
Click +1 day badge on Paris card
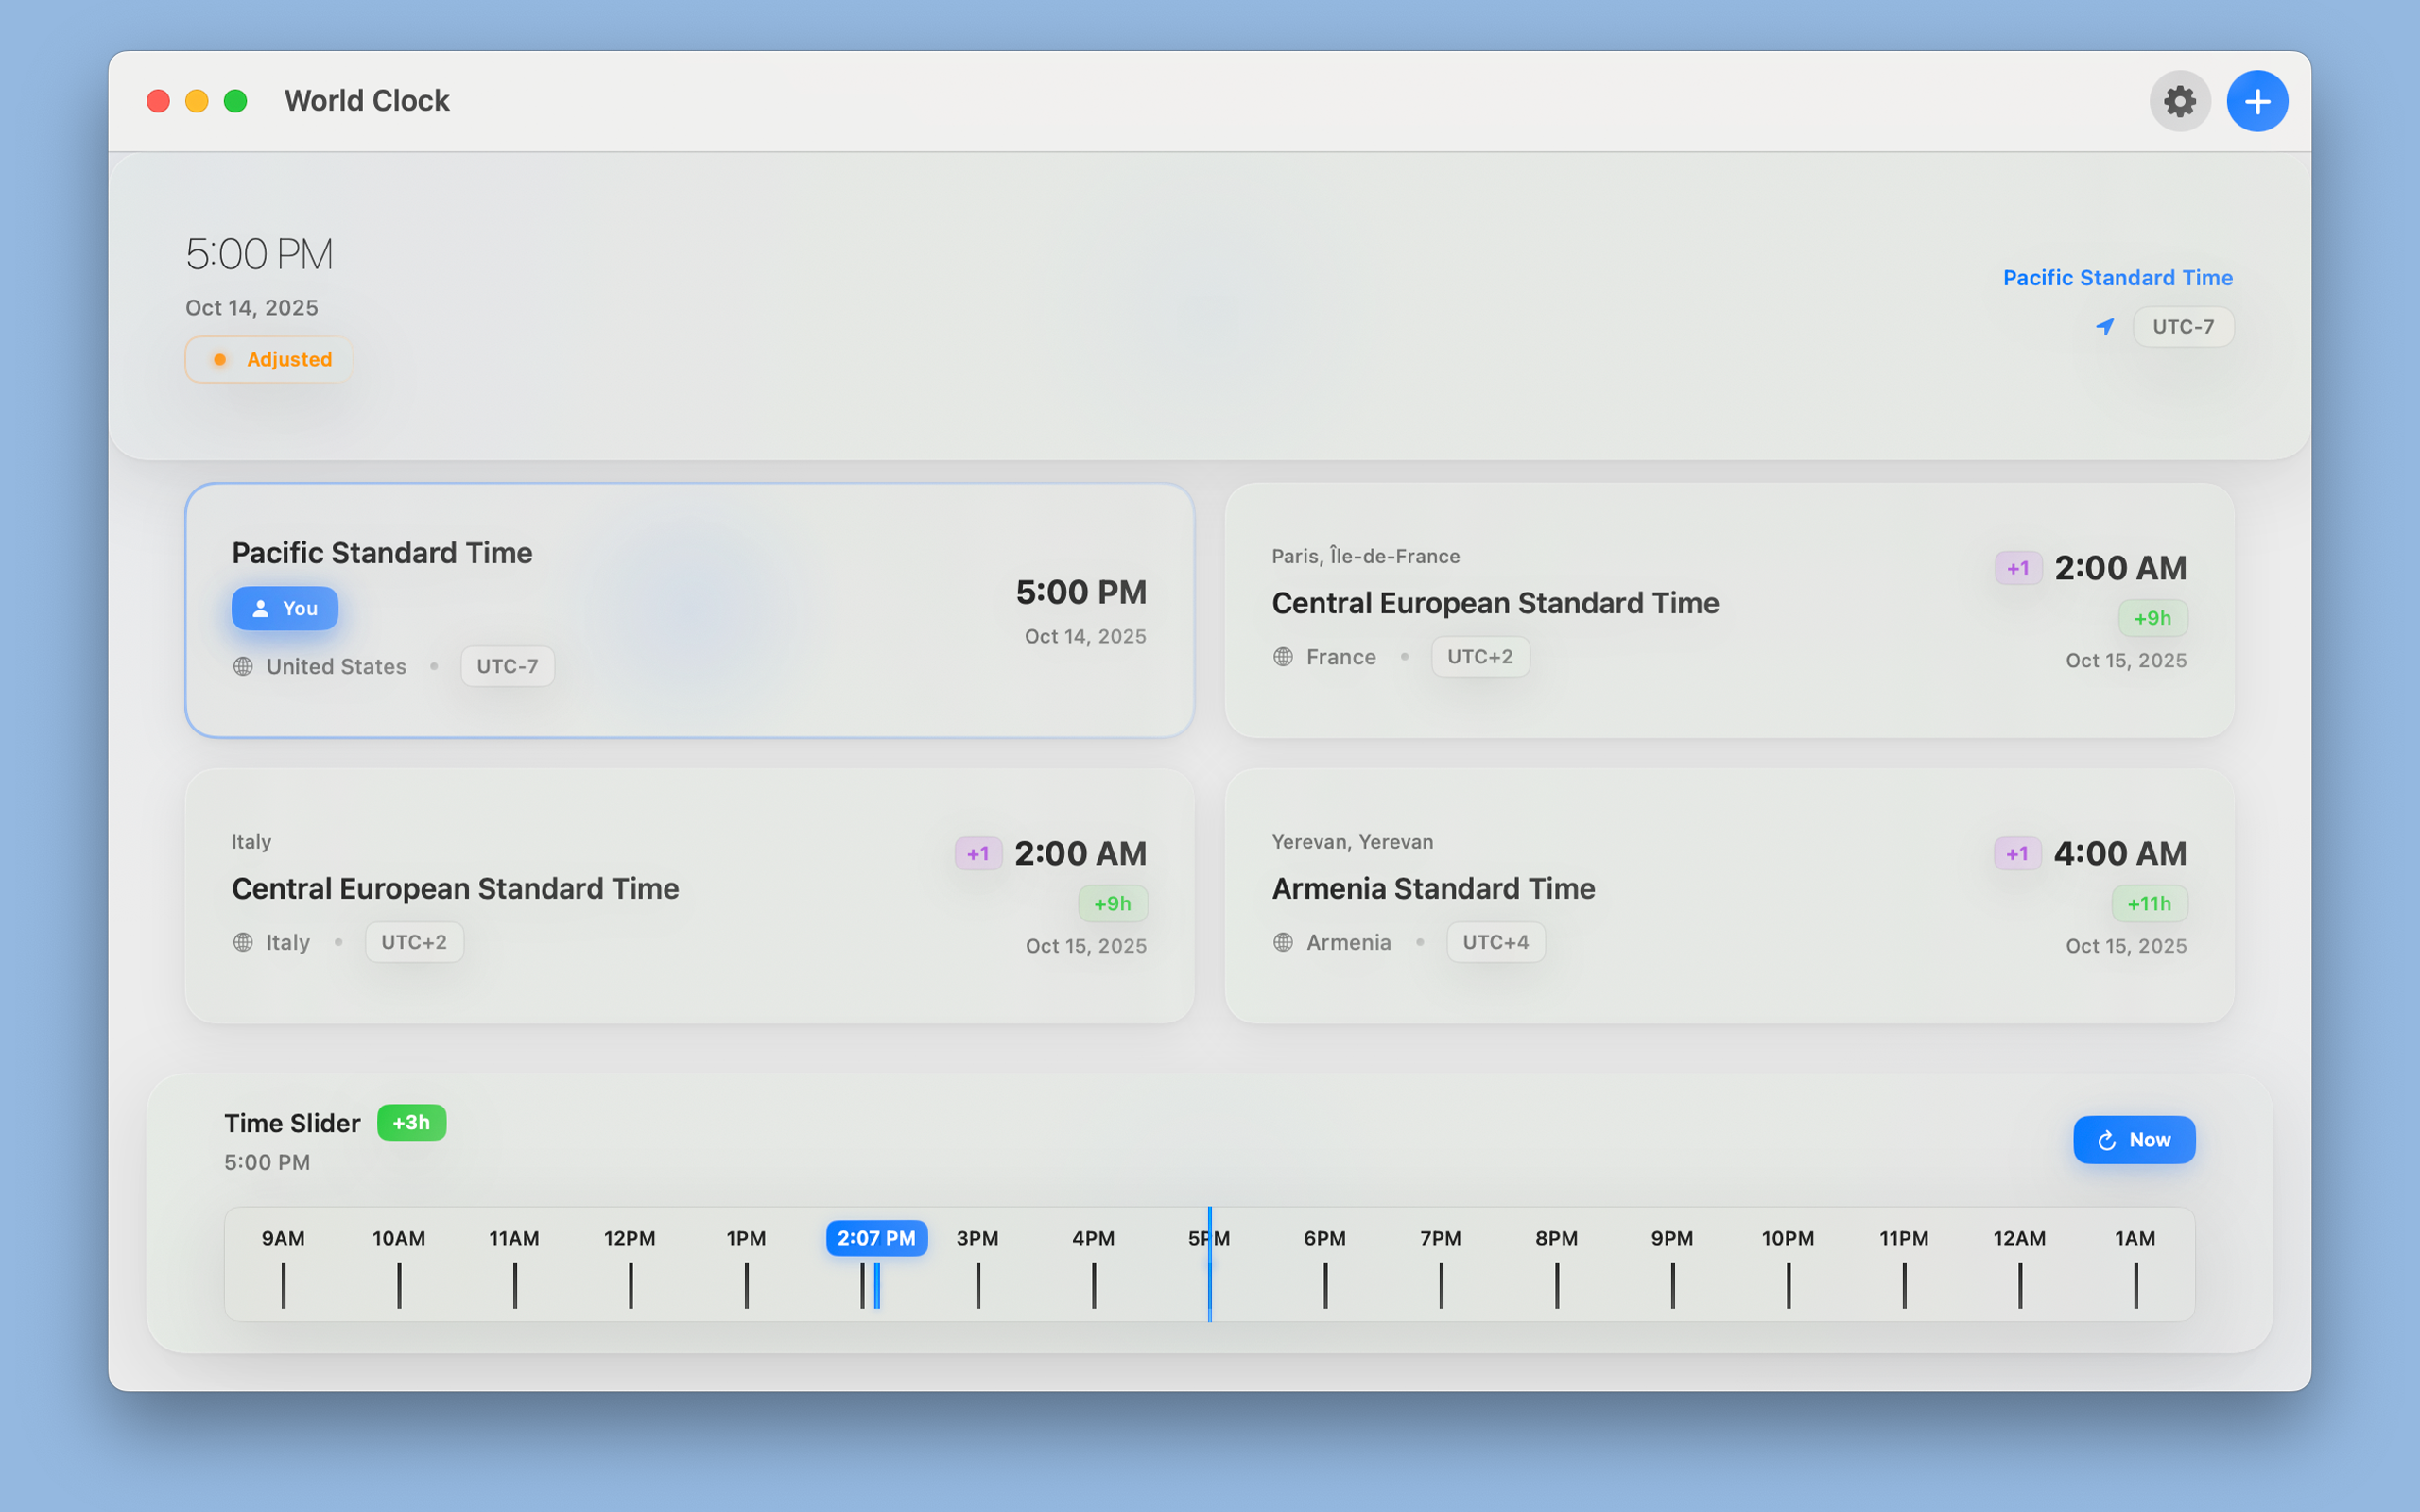click(x=2018, y=568)
